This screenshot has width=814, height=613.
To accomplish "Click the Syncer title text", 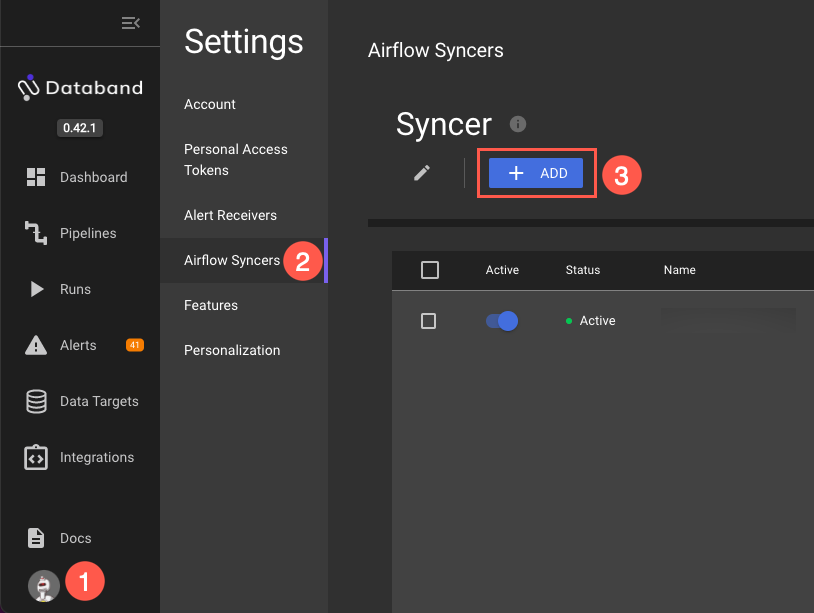I will click(x=444, y=125).
